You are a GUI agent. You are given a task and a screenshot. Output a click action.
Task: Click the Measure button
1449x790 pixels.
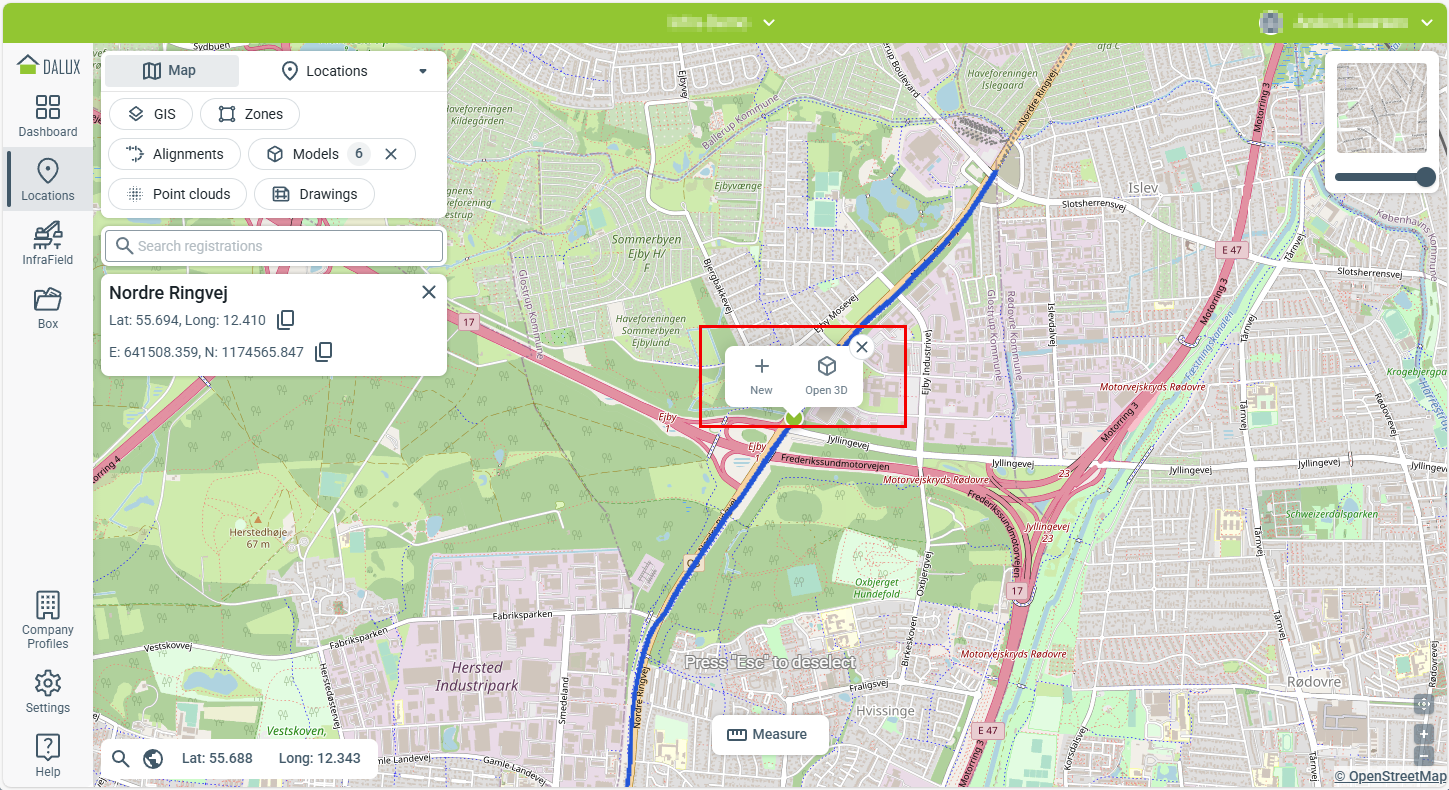click(768, 734)
